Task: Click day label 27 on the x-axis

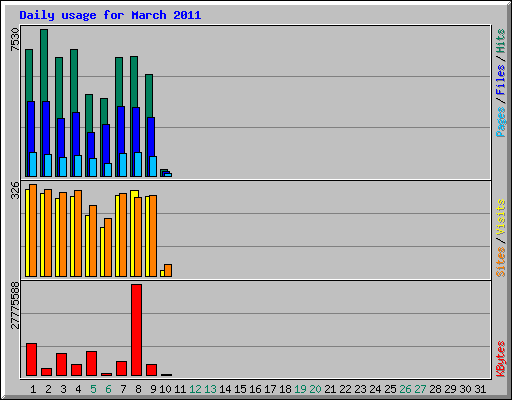Action: (420, 389)
